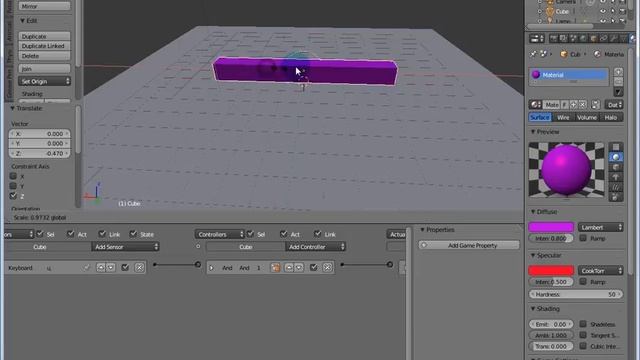Click the Hardness slider
Viewport: 640px width, 360px height.
click(x=576, y=294)
